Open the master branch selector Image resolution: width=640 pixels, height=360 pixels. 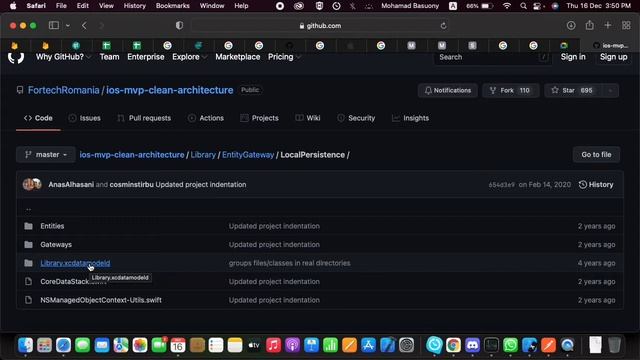(x=46, y=155)
